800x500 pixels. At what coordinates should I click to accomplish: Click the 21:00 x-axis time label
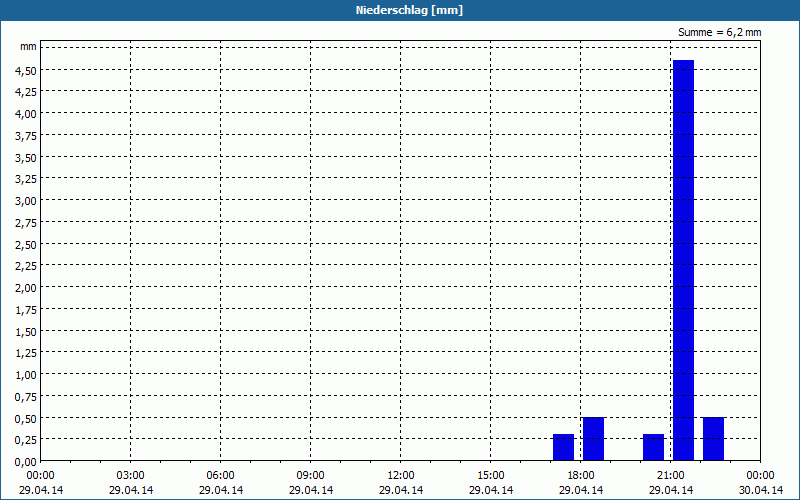(x=671, y=476)
